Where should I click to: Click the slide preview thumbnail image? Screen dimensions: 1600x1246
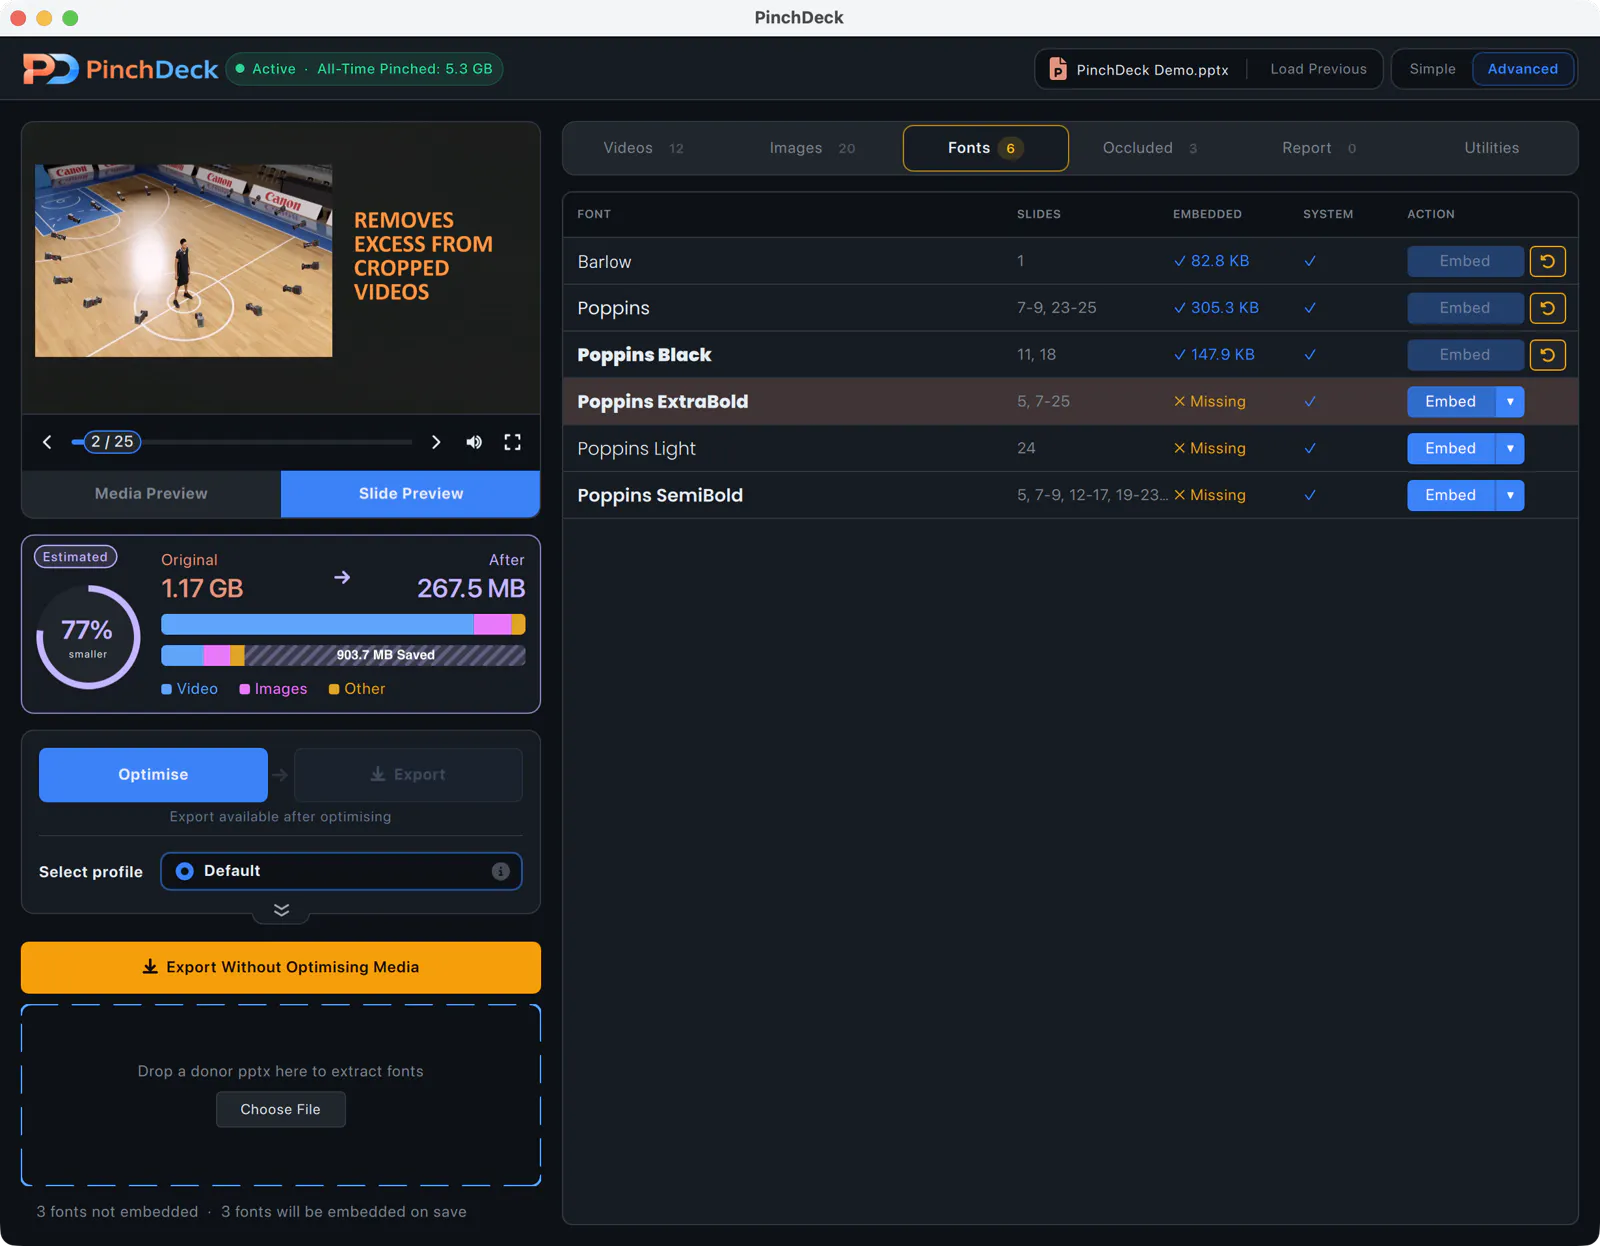184,261
